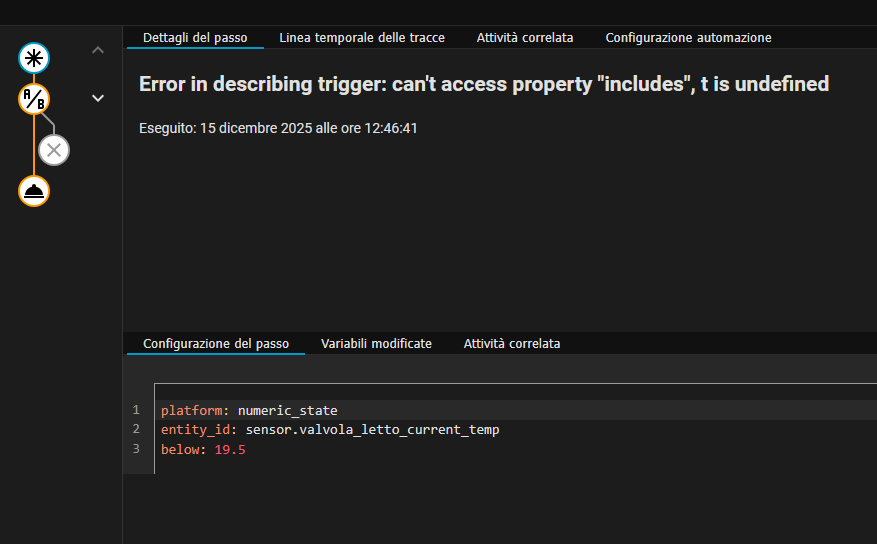Go to next step with down chevron

[98, 98]
